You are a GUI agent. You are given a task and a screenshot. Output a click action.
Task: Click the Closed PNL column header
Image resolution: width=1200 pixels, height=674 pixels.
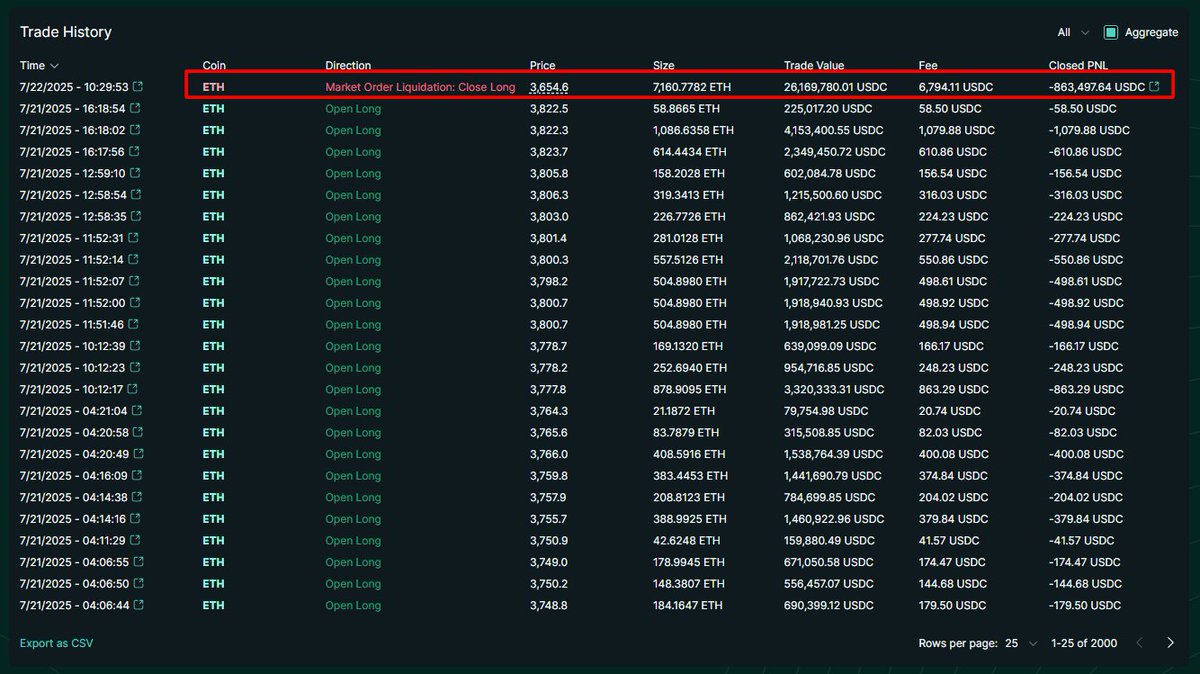coord(1080,65)
